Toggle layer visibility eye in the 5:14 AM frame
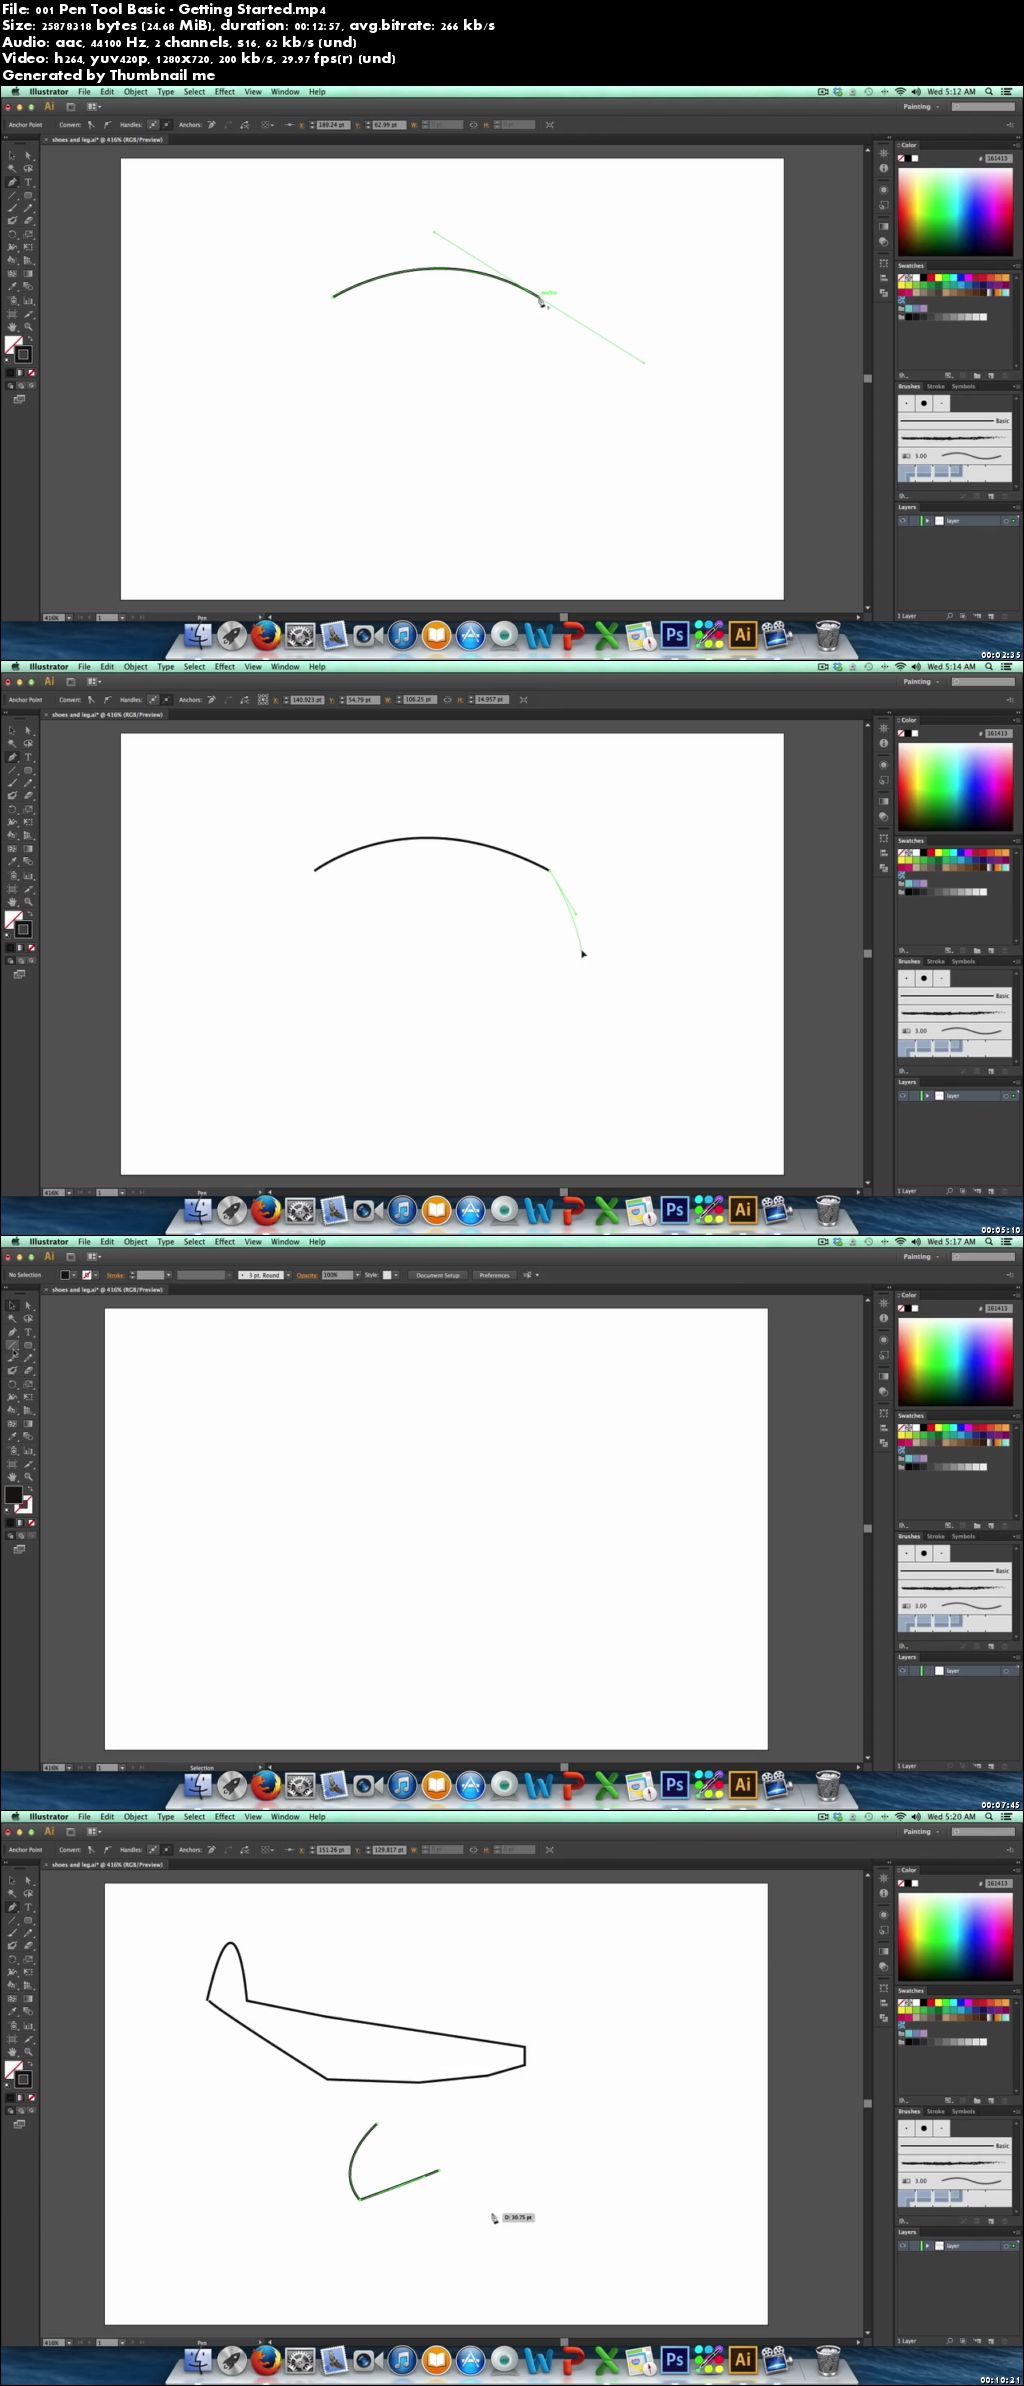The width and height of the screenshot is (1024, 2386). tap(903, 1095)
